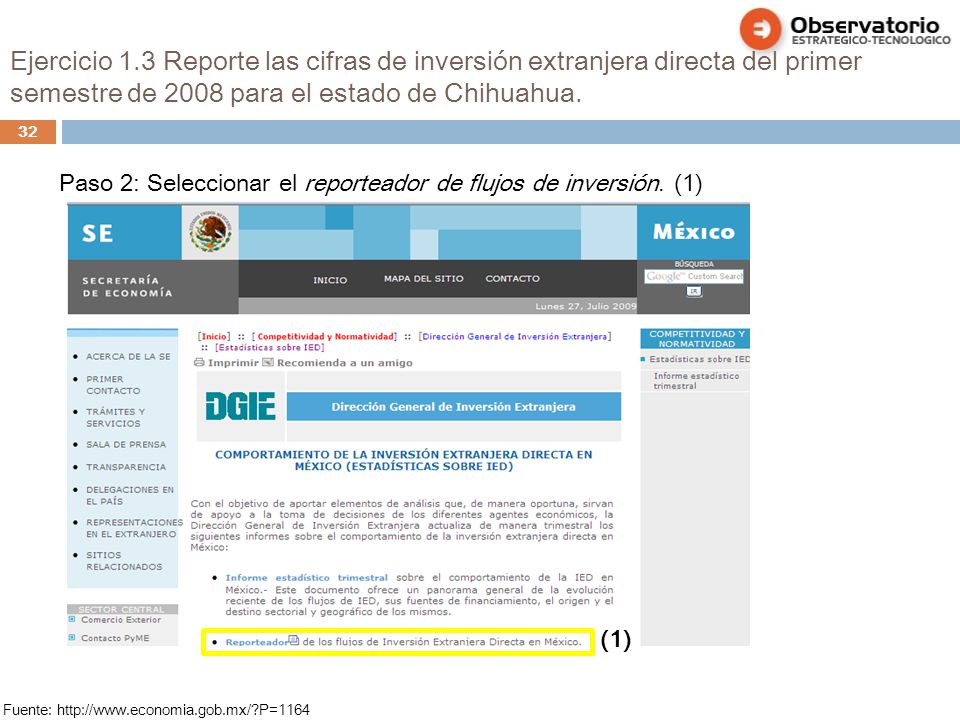Click the COMPETITIVIDAD Y NORMATIVIDAD panel header
Image resolution: width=960 pixels, height=720 pixels.
point(695,339)
